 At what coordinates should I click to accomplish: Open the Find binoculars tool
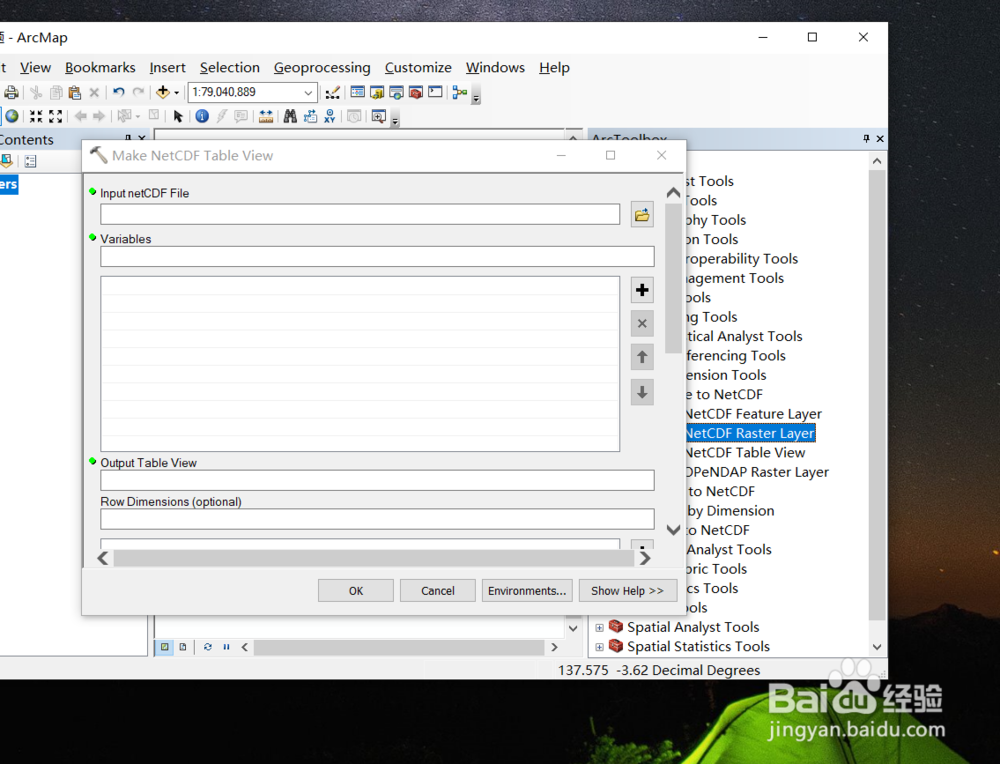coord(290,116)
